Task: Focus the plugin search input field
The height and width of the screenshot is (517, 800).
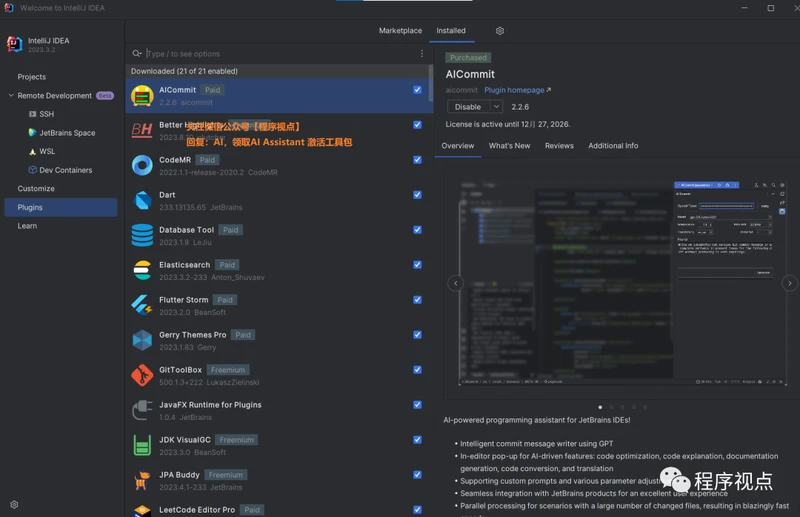Action: click(x=280, y=54)
